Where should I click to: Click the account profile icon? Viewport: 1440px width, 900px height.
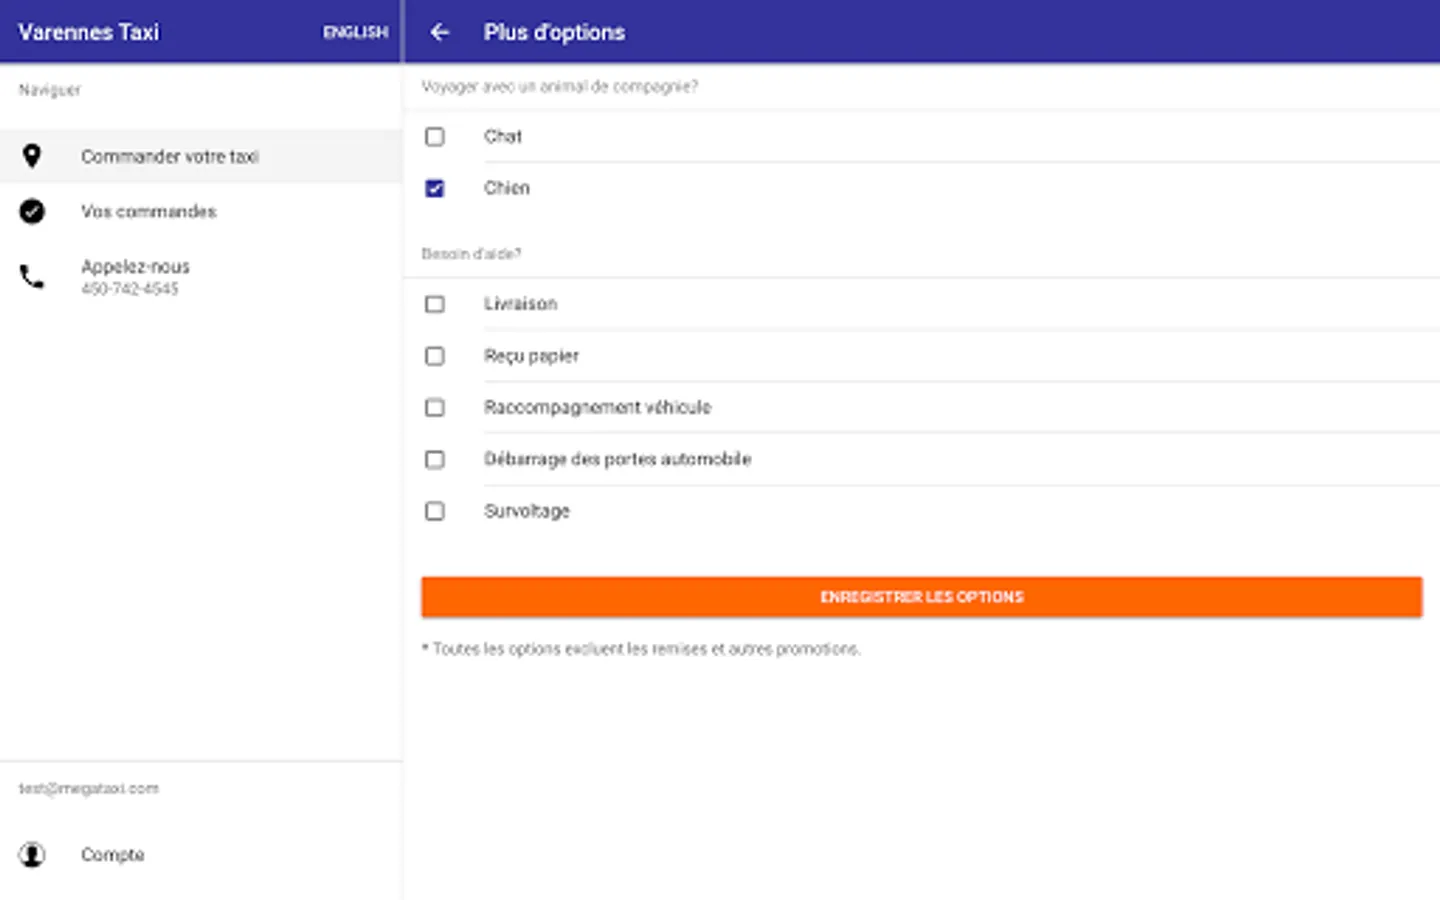coord(32,855)
